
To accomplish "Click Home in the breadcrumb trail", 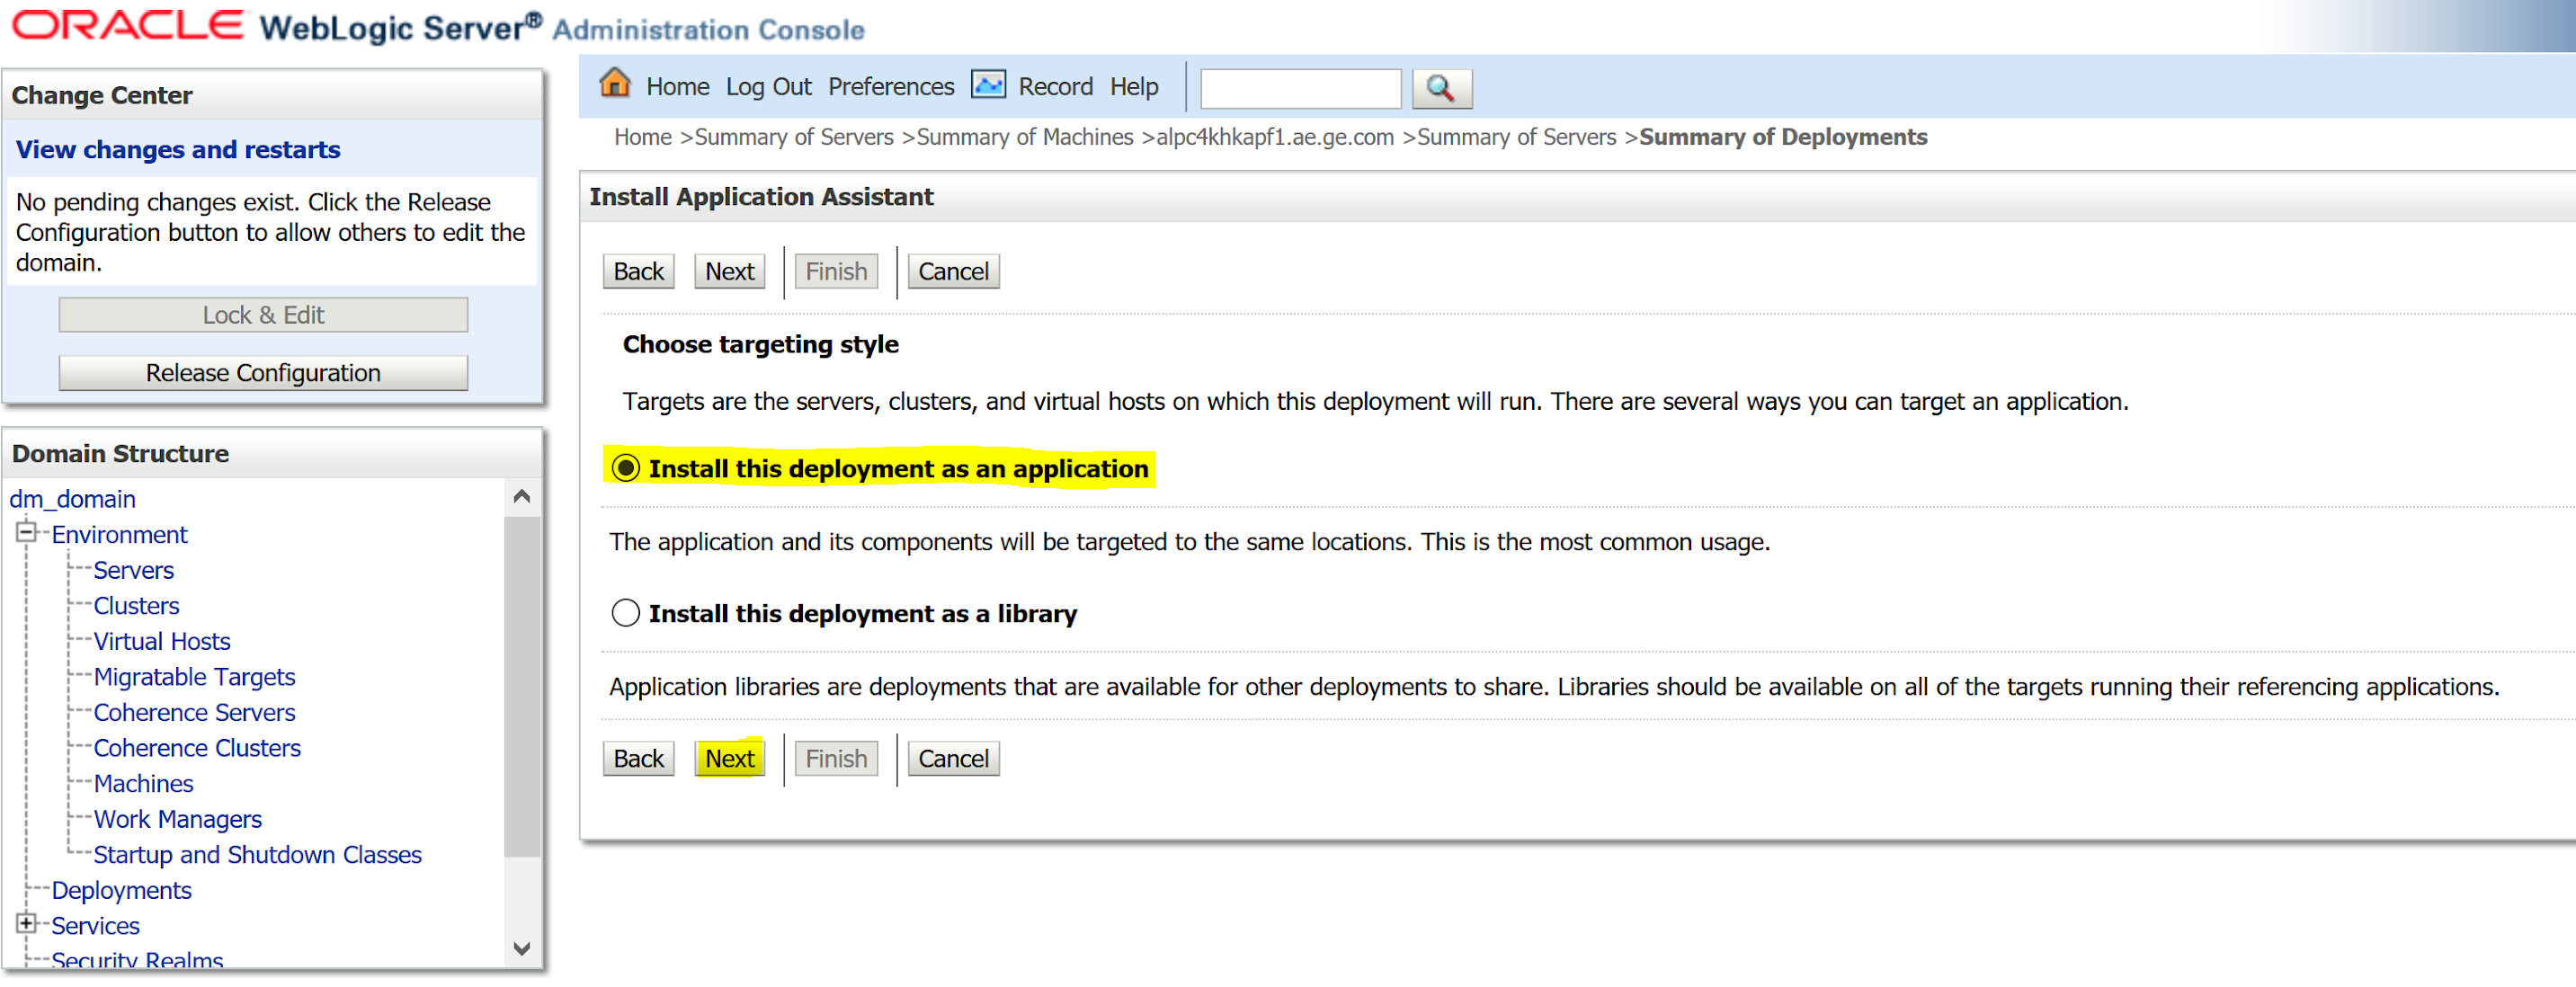I will [x=642, y=137].
